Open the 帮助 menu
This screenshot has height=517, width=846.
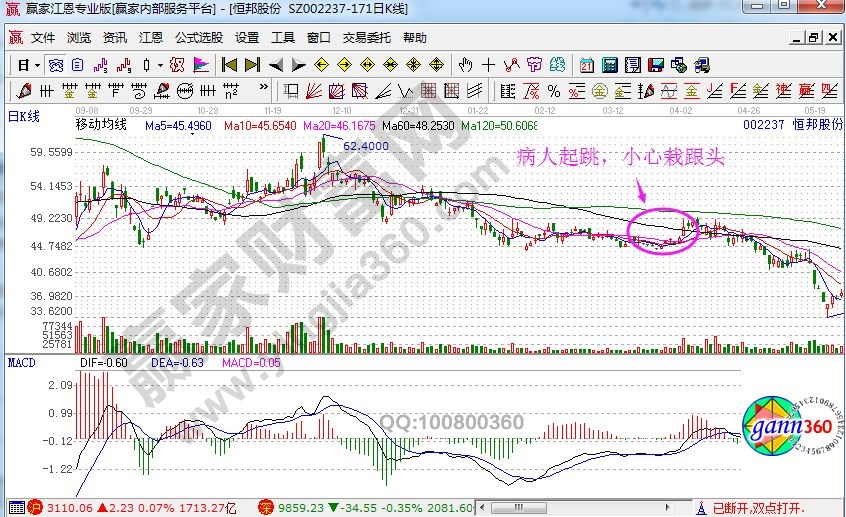[x=414, y=38]
